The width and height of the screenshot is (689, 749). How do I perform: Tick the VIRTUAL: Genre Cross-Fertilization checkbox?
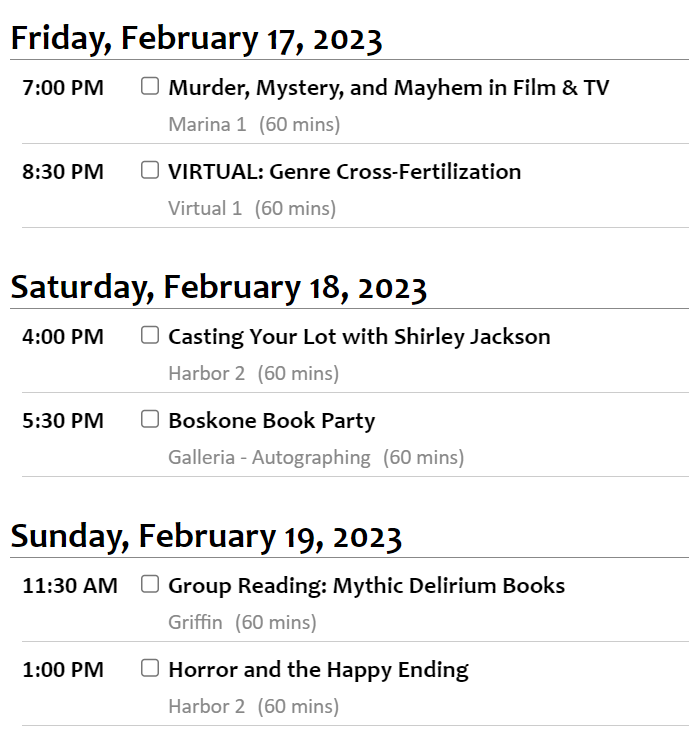[x=150, y=170]
